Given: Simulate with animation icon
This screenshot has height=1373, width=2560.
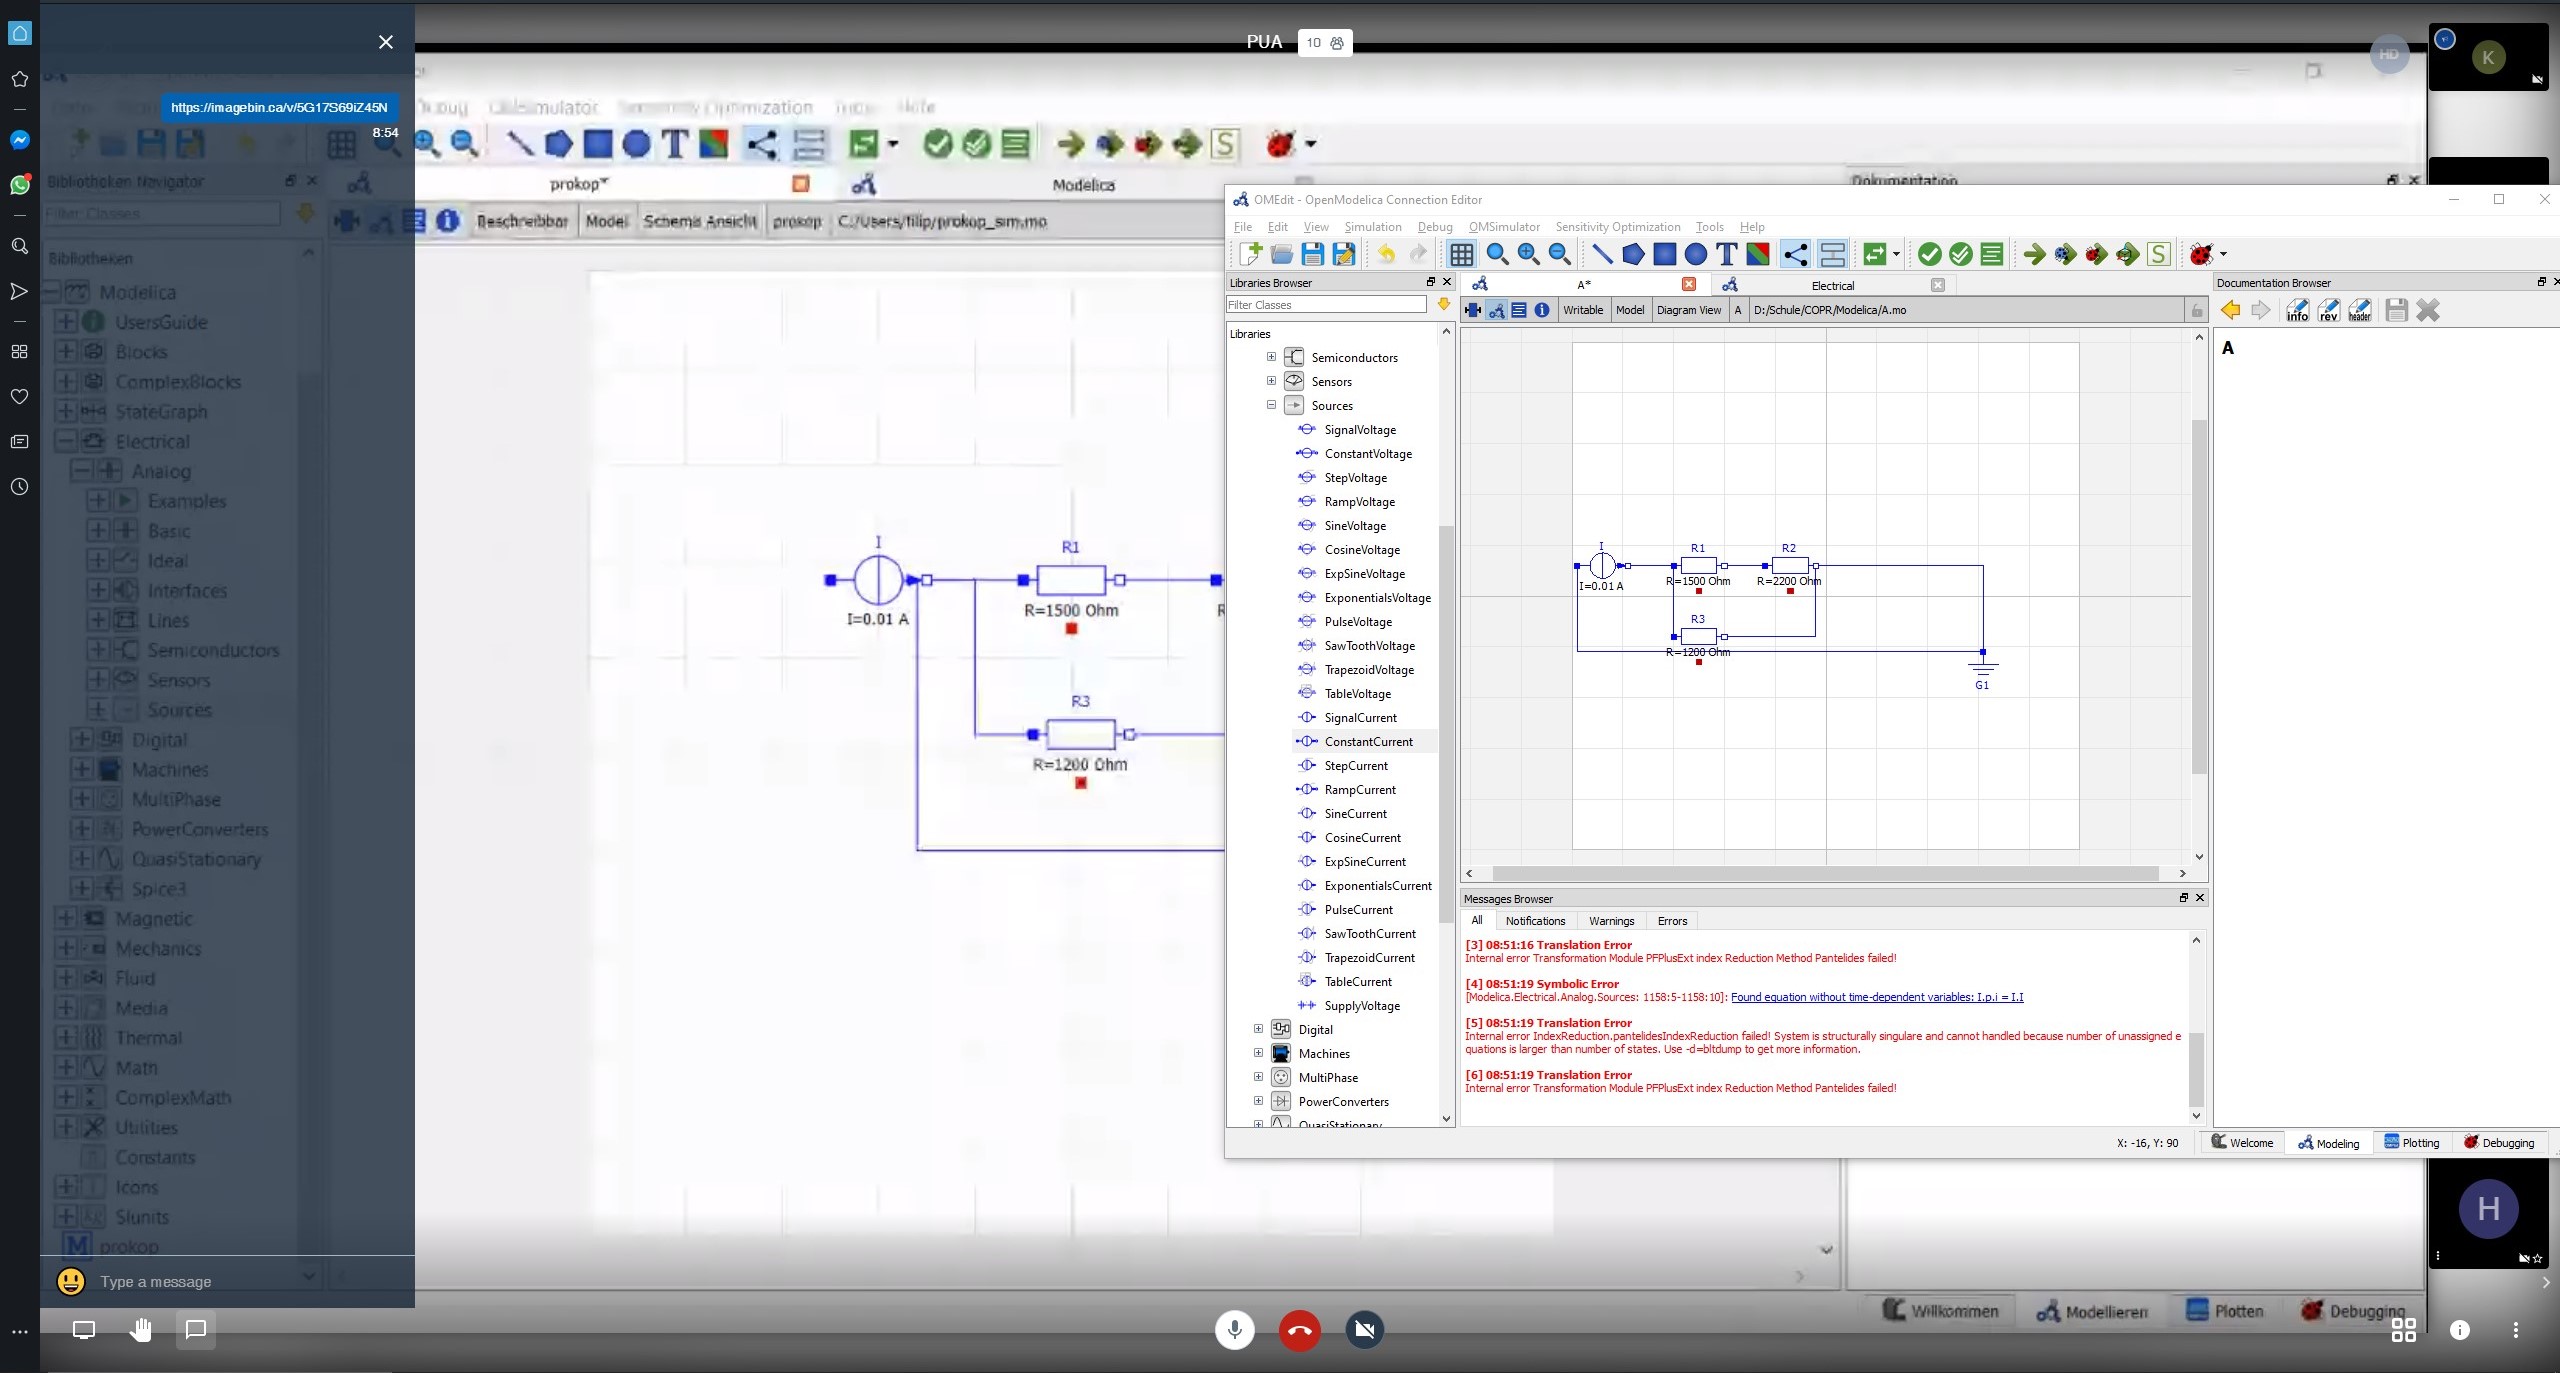Looking at the screenshot, I should [x=2127, y=254].
